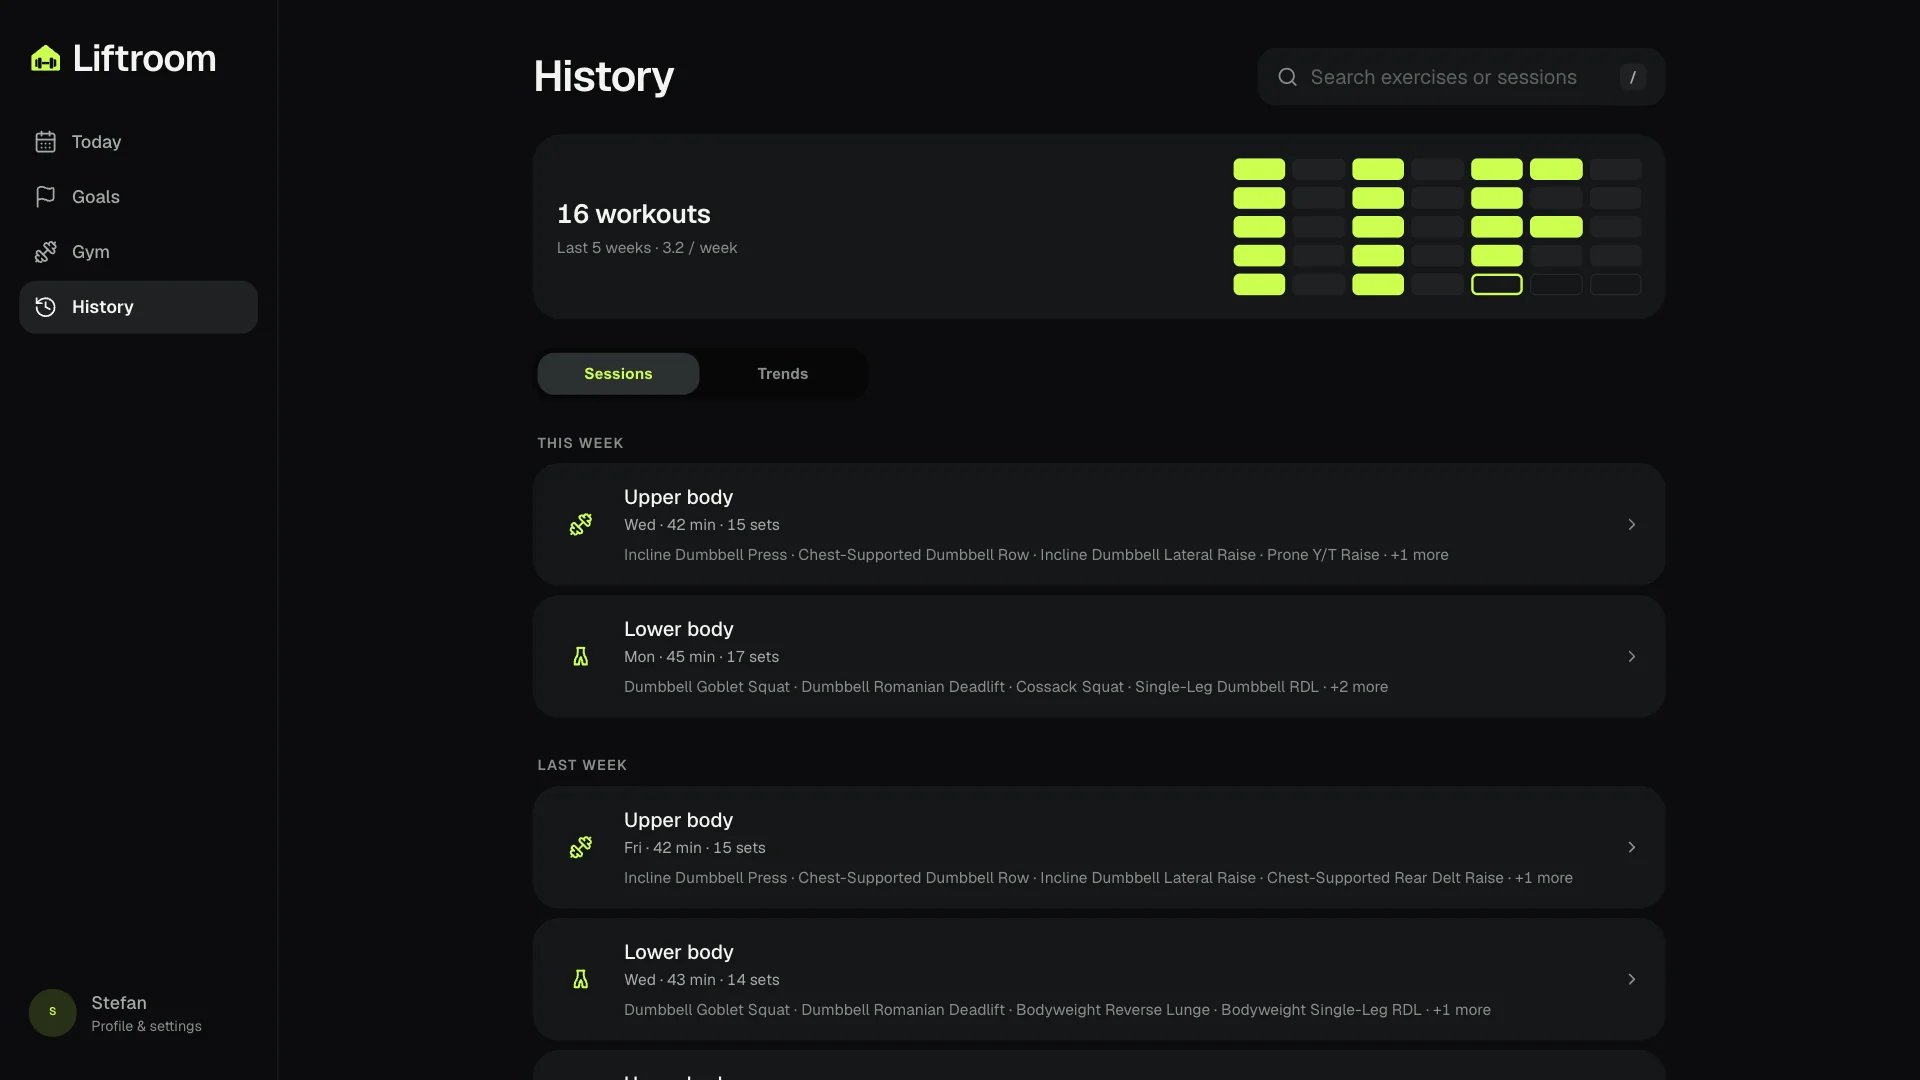Expand Wed 43 min Lower body session chevron
This screenshot has height=1080, width=1920.
point(1631,979)
